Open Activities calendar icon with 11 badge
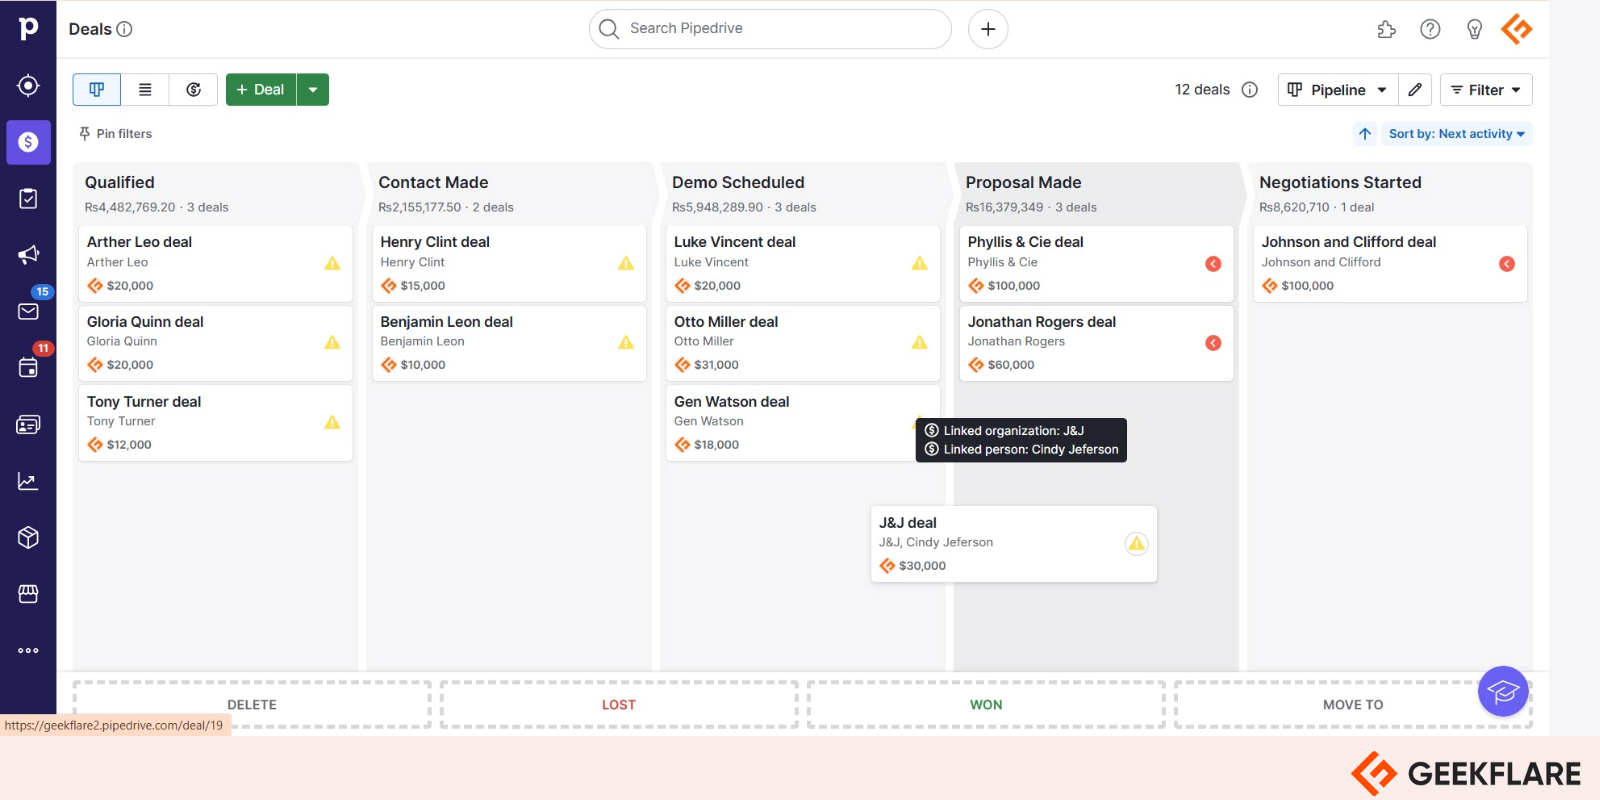 (x=28, y=368)
